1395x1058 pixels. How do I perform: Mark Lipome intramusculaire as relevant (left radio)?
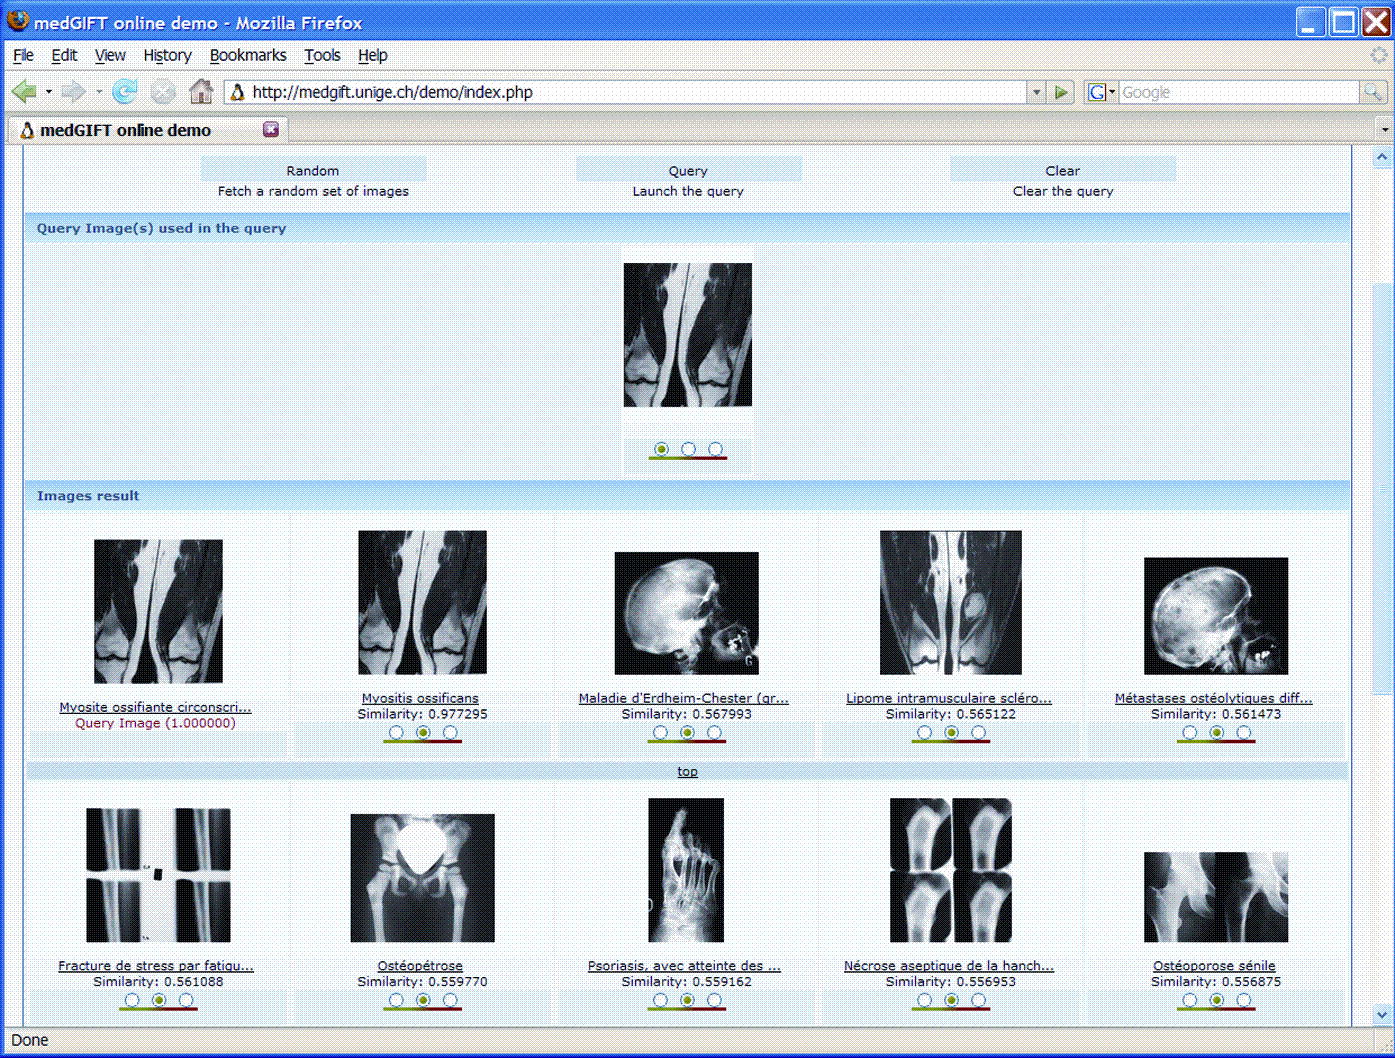(924, 732)
